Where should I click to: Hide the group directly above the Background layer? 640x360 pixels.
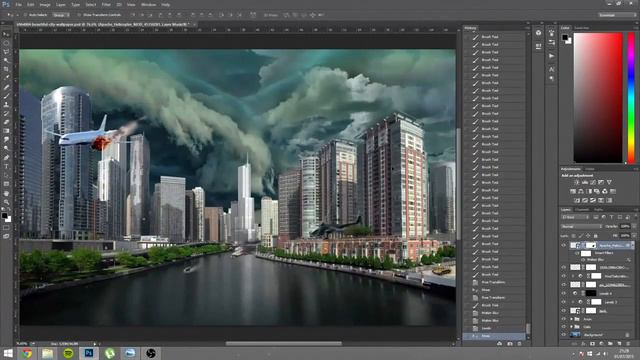coord(564,327)
